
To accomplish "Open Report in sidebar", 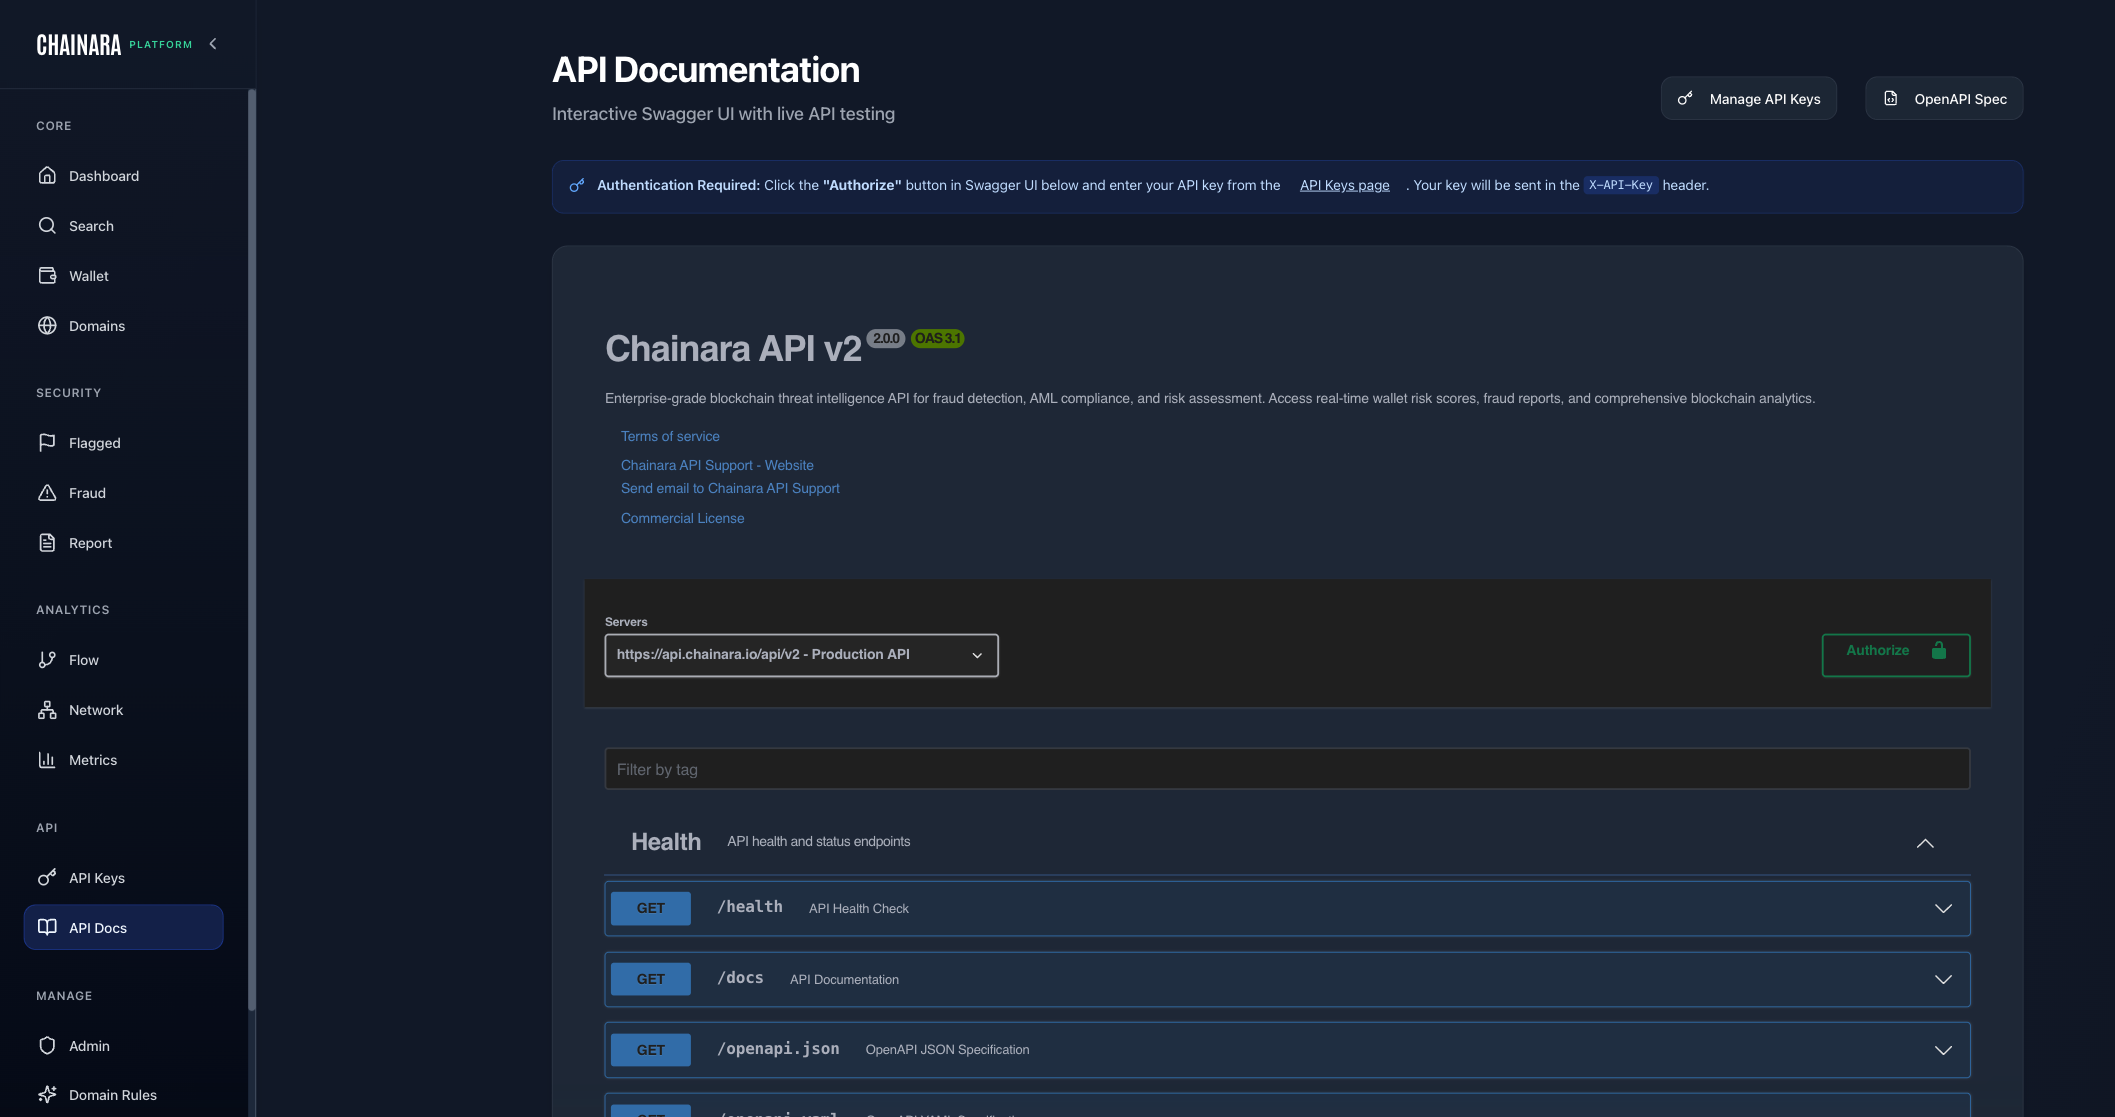I will (x=123, y=542).
